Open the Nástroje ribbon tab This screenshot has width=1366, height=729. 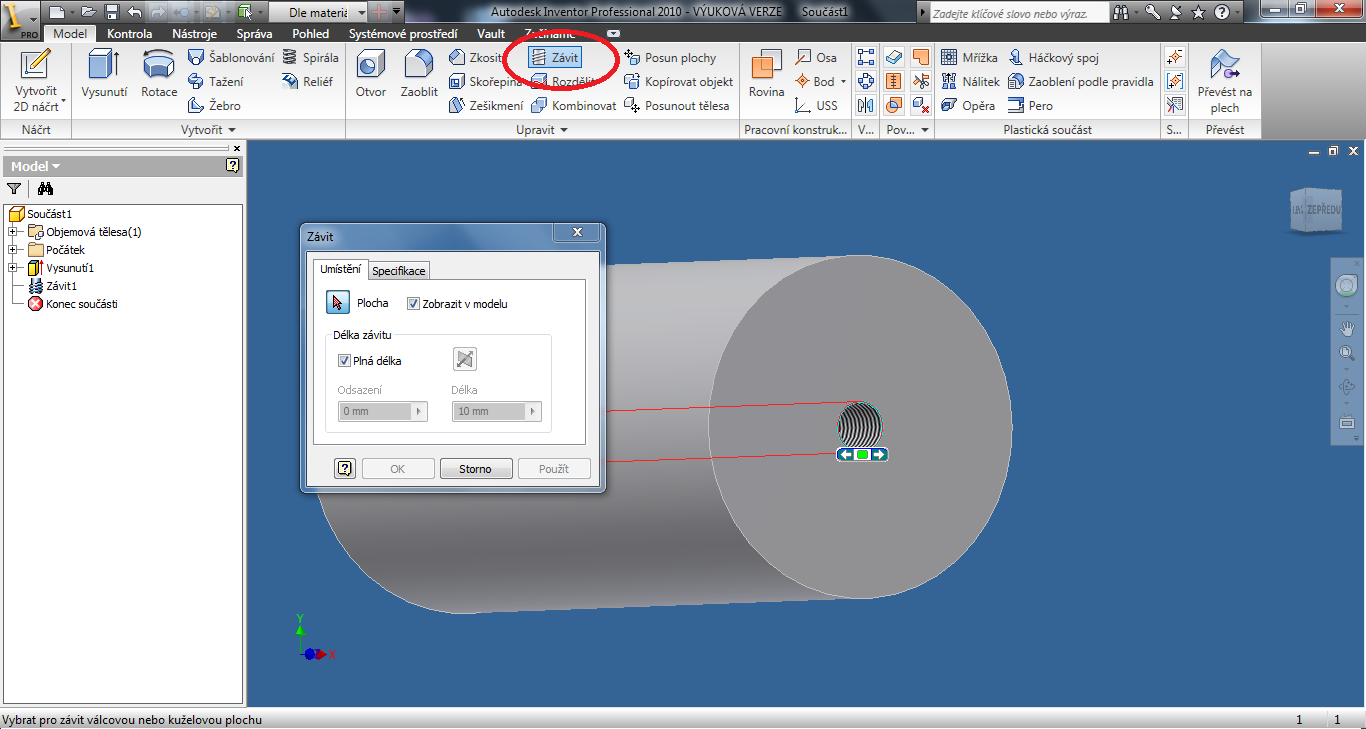(194, 34)
